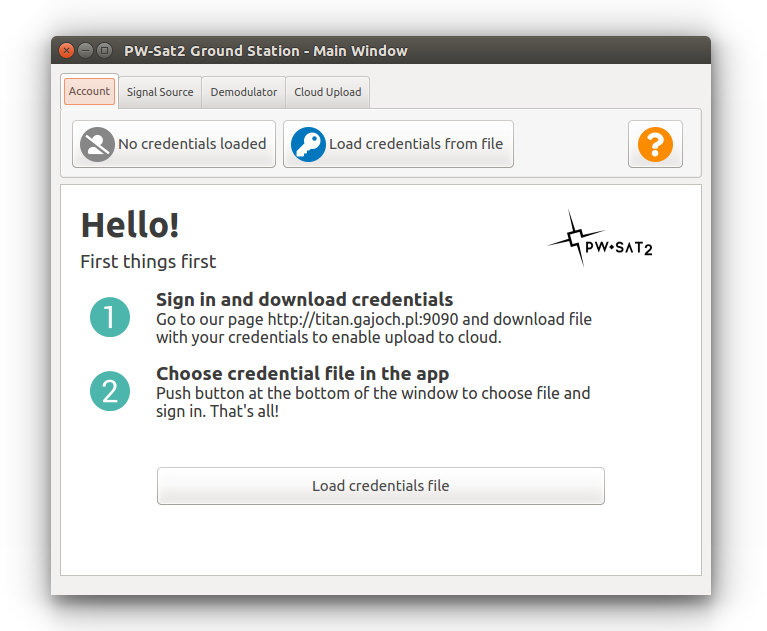The height and width of the screenshot is (631, 767).
Task: Click the green step 2 circle
Action: (110, 391)
